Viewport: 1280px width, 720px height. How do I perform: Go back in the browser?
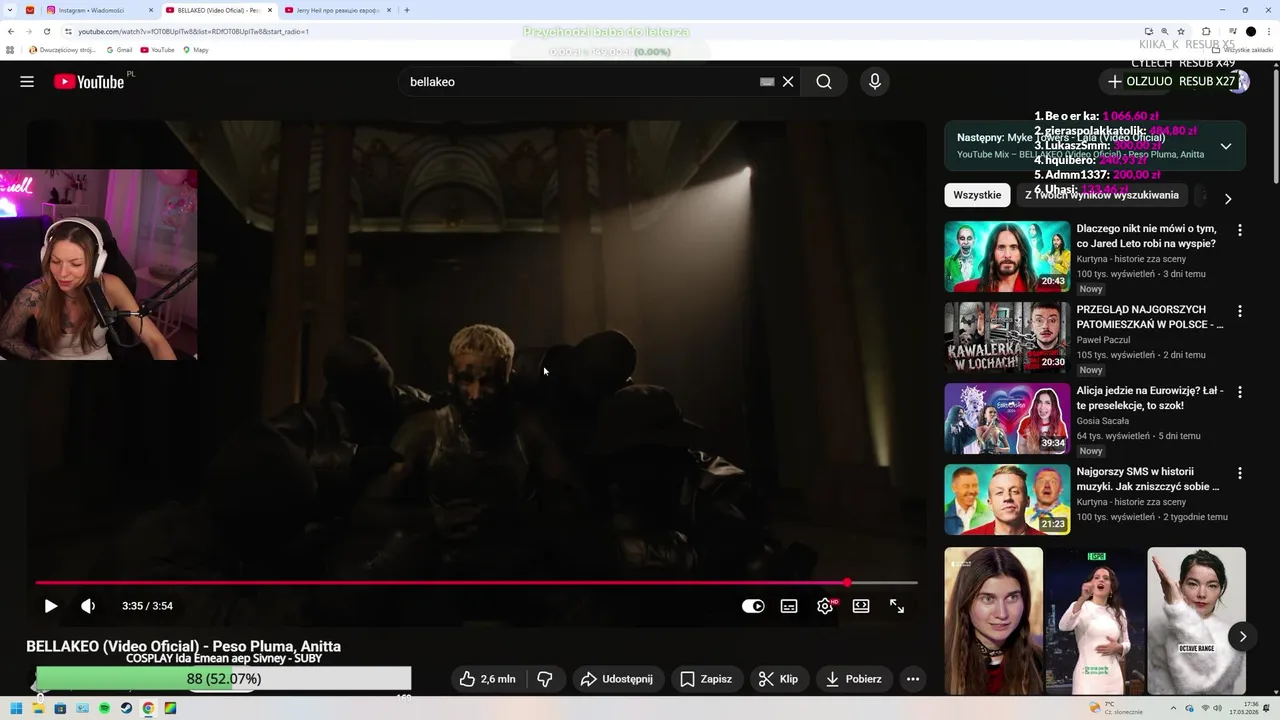point(10,31)
